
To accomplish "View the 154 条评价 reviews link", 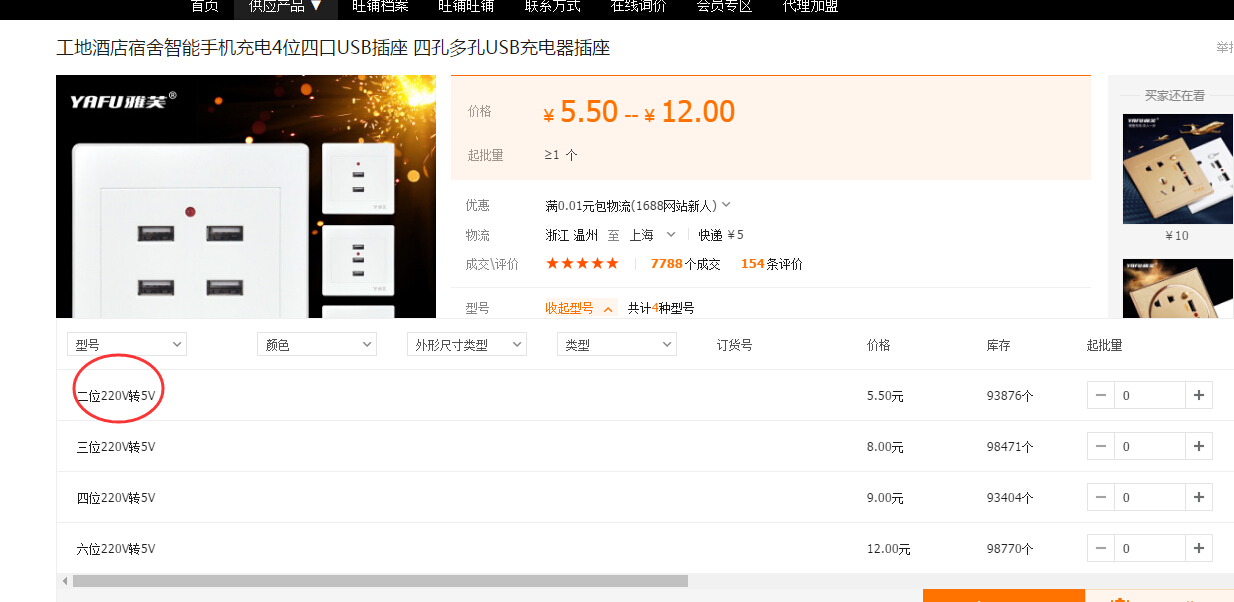I will point(771,264).
